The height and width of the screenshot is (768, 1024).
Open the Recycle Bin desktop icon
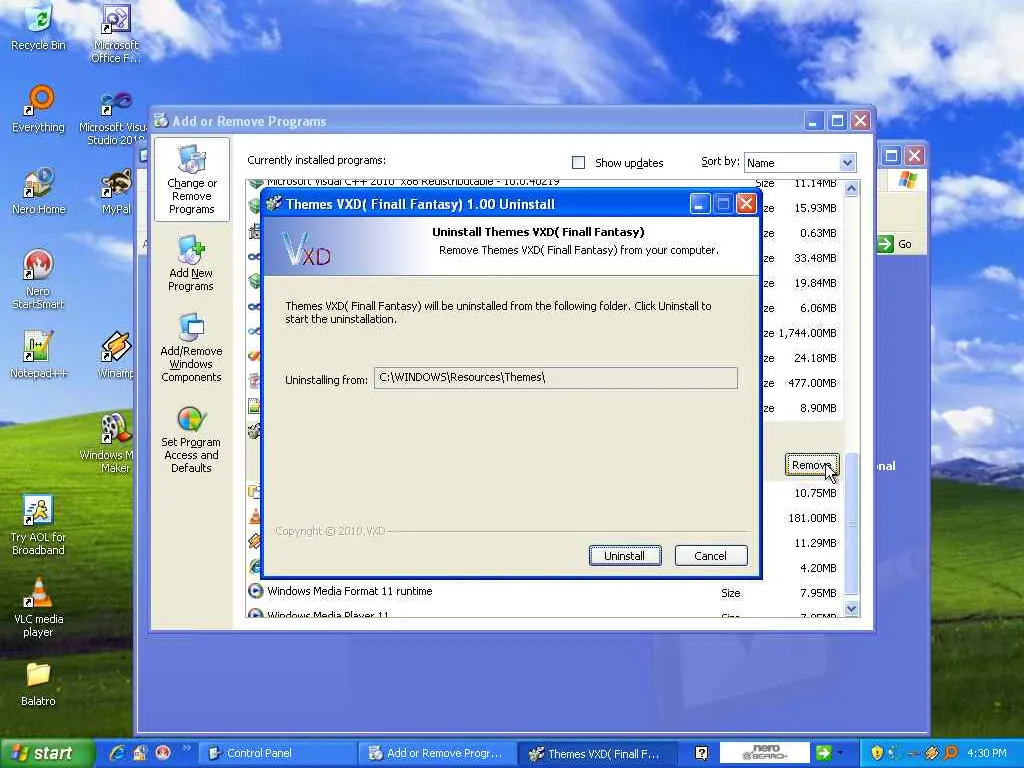click(x=39, y=27)
